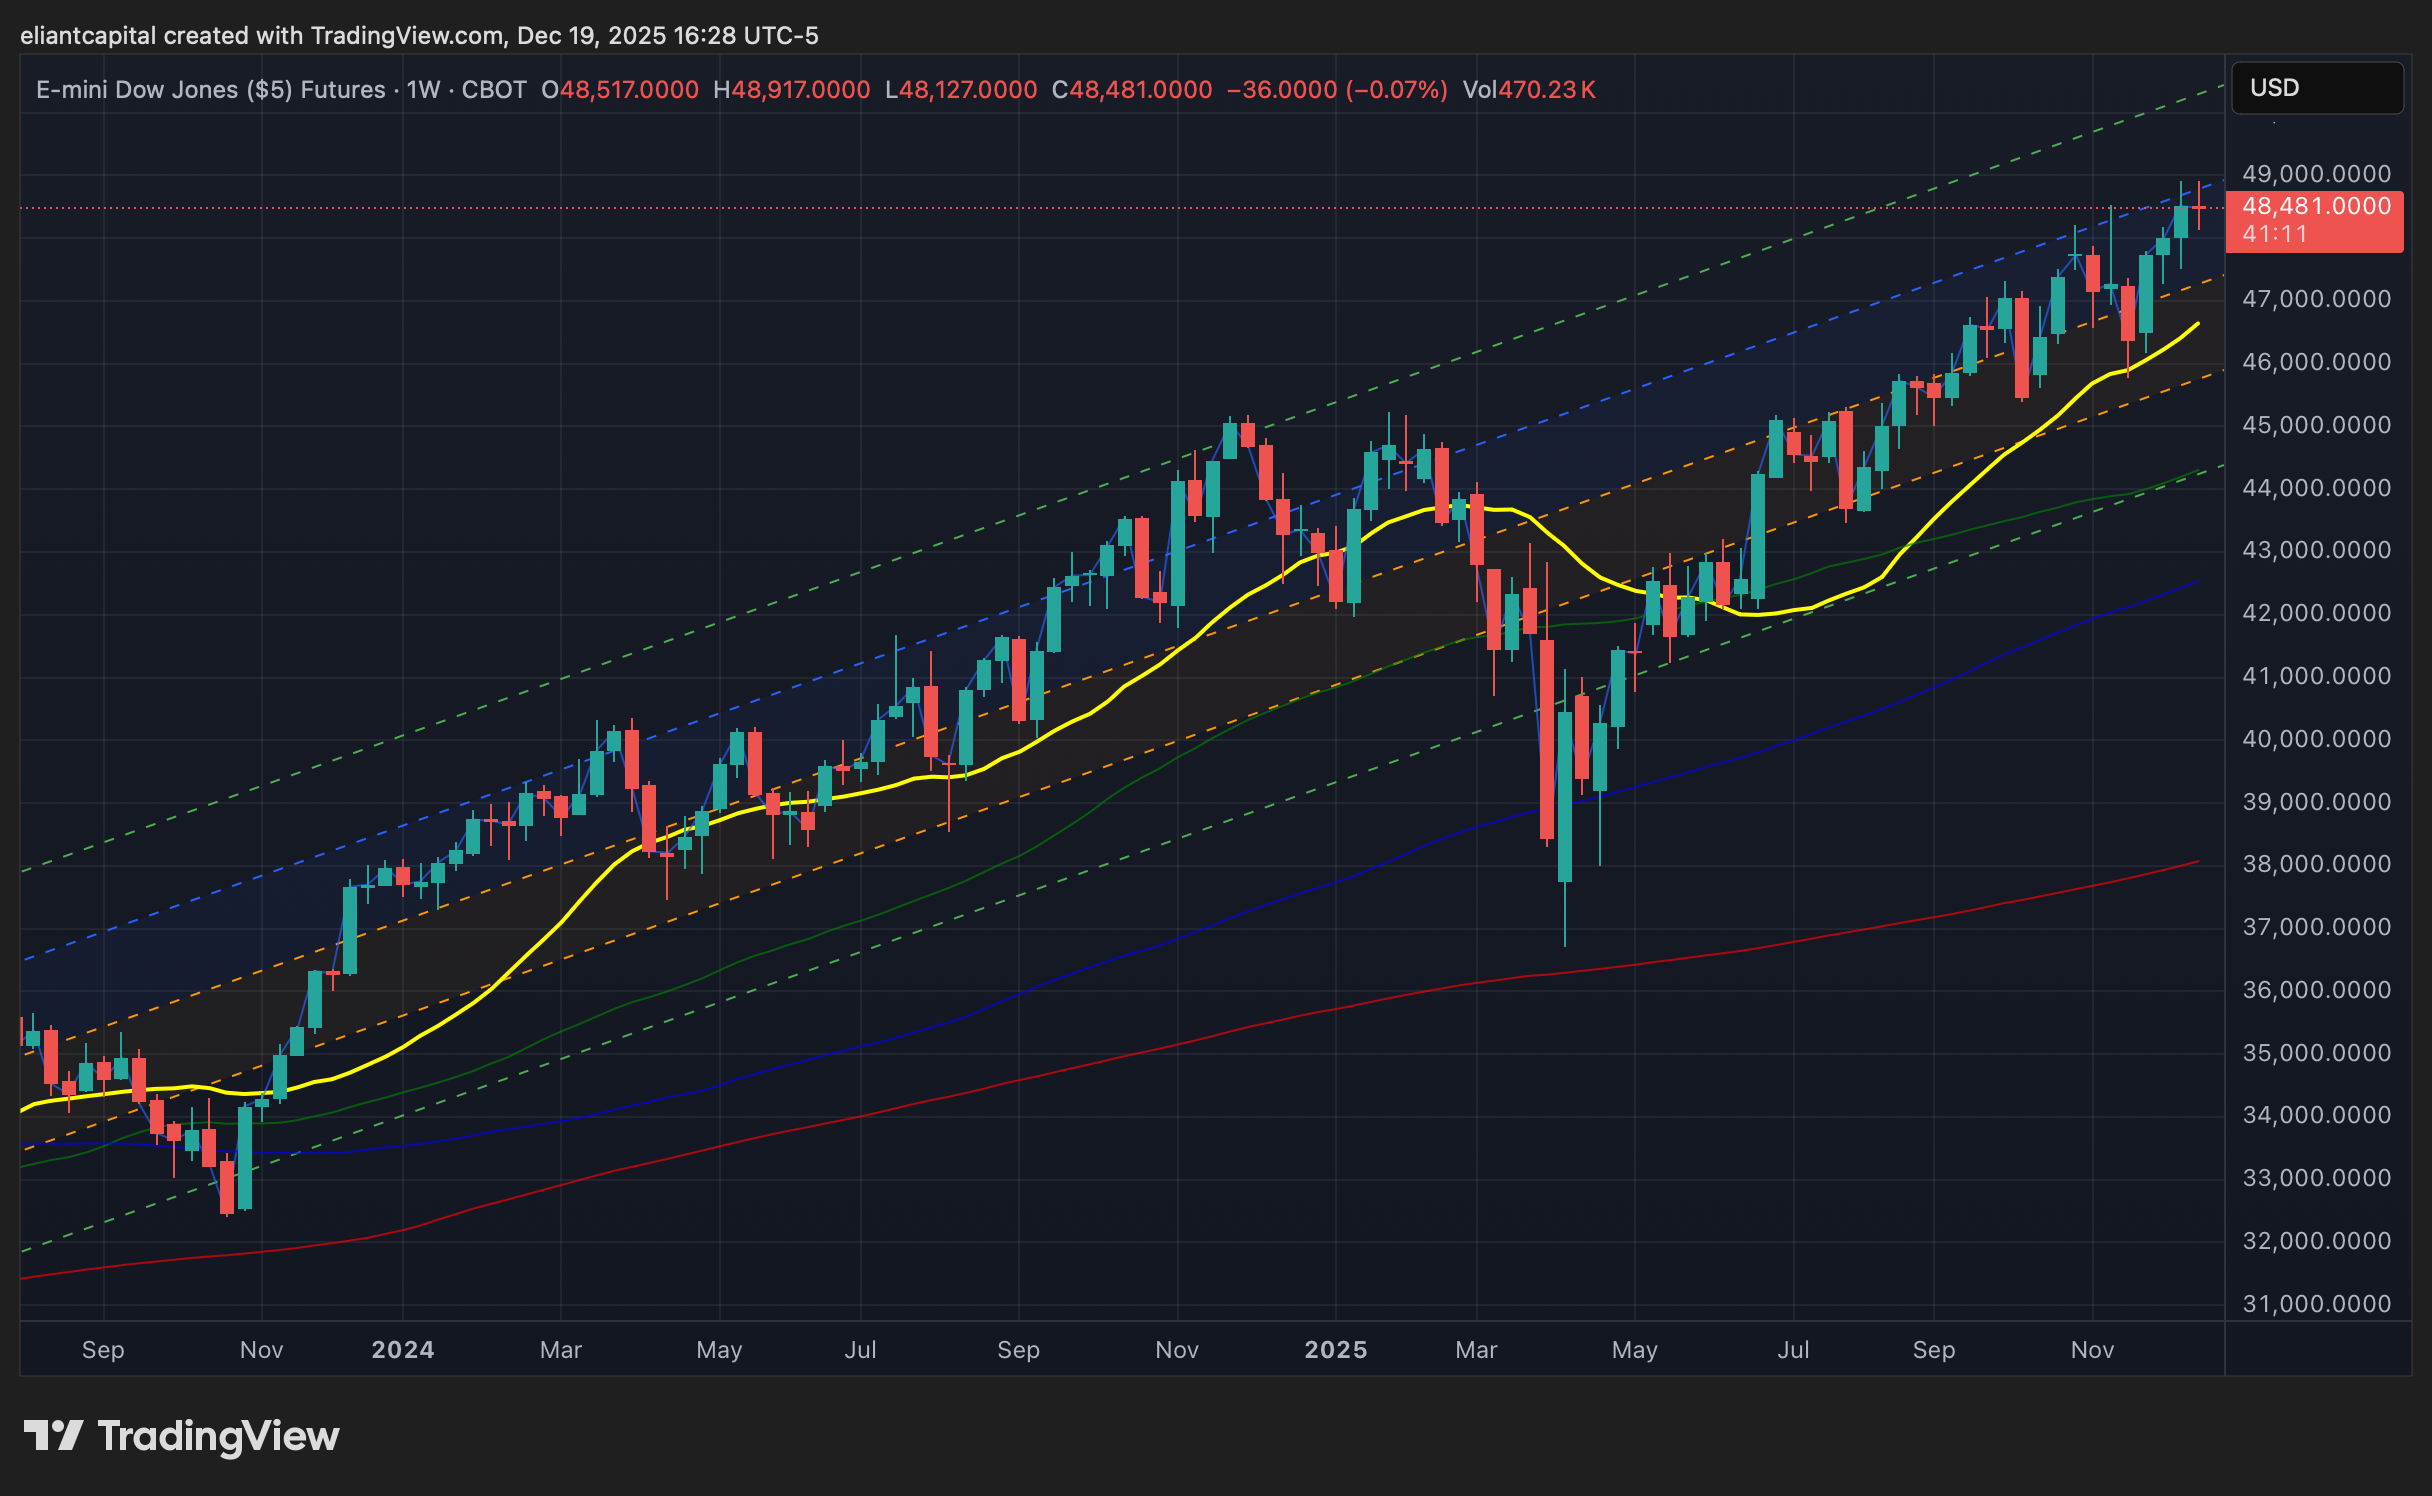This screenshot has height=1496, width=2432.
Task: Click the Vol 470.23K volume value
Action: pyautogui.click(x=1546, y=90)
